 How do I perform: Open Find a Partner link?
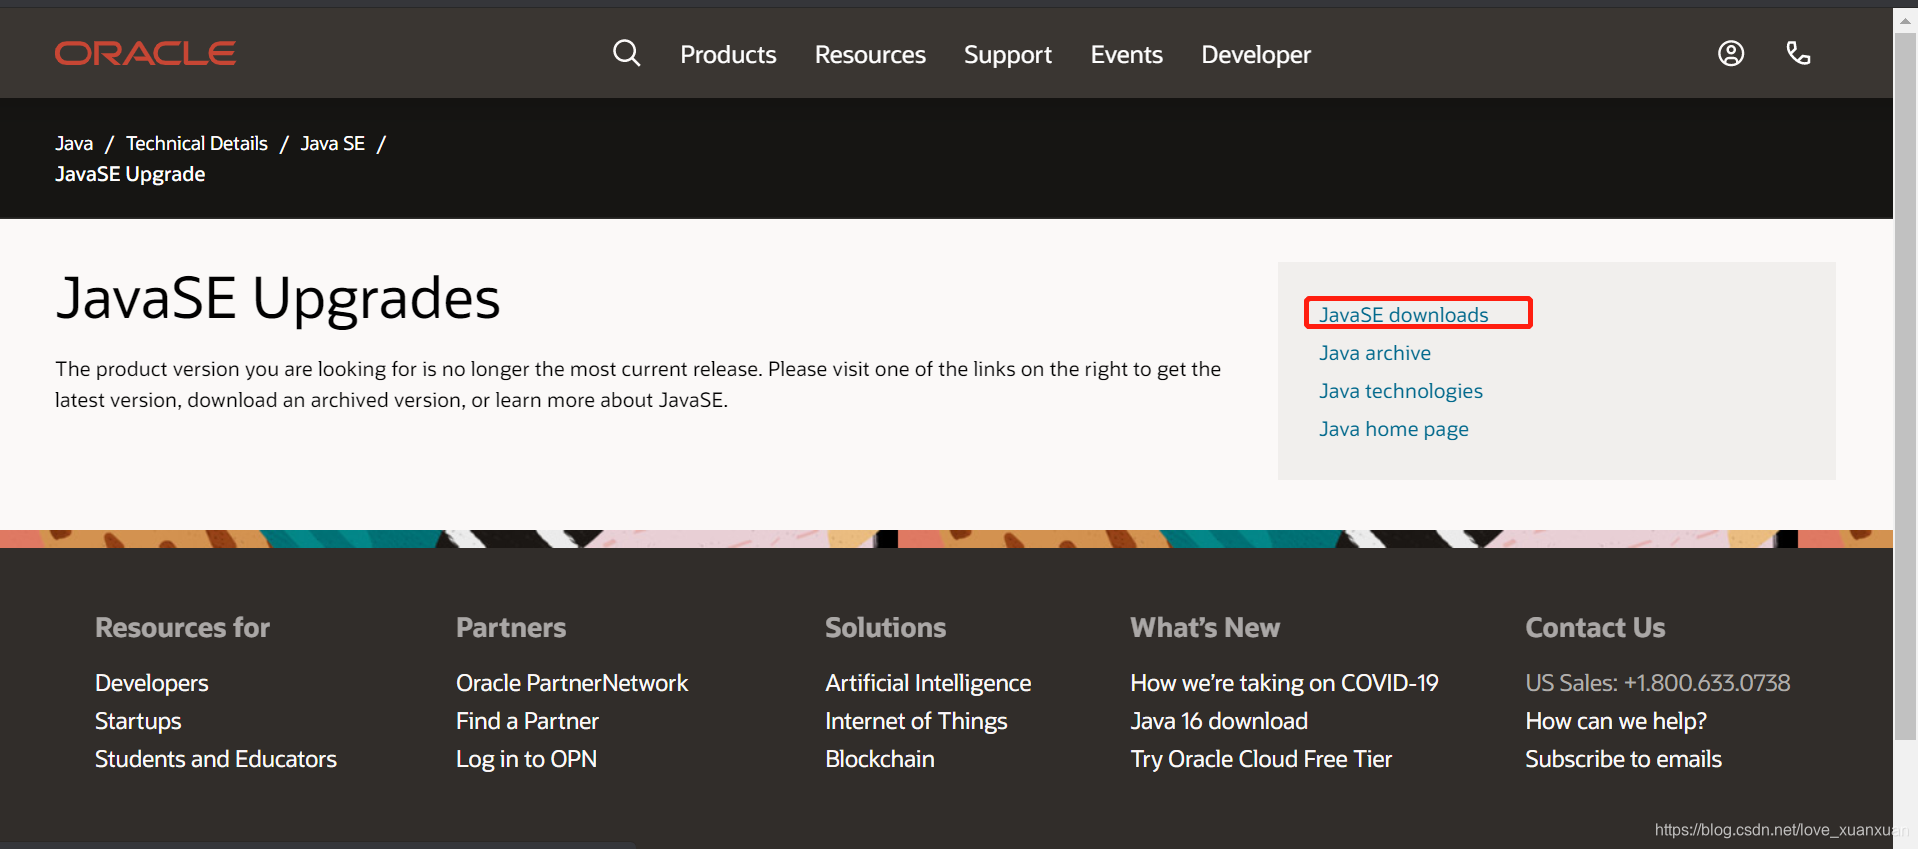click(527, 721)
